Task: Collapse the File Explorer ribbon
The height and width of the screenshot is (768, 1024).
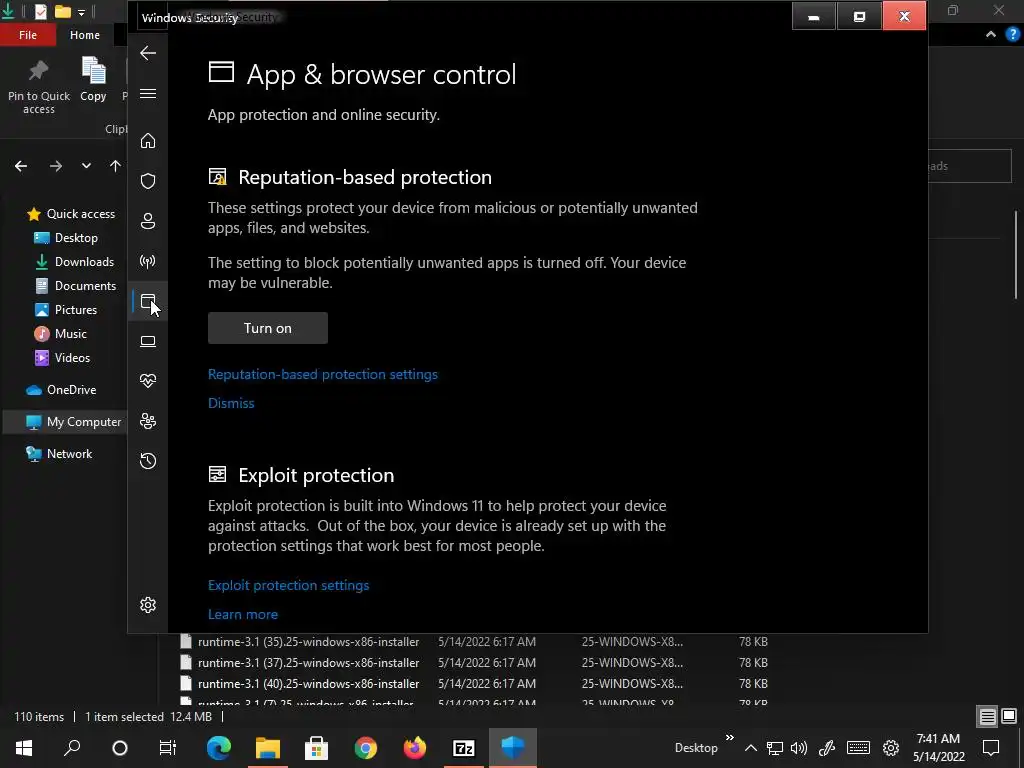Action: pos(991,35)
